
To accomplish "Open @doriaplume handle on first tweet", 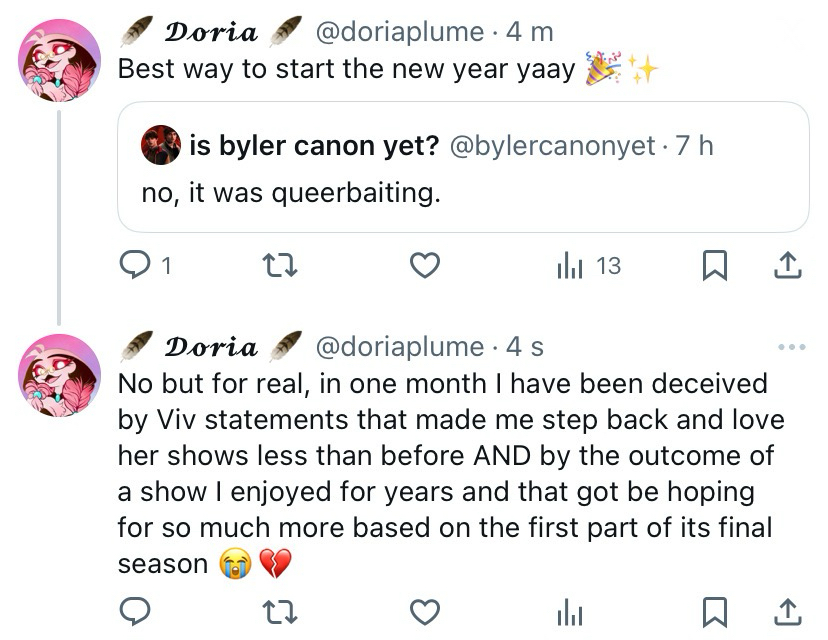I will (400, 32).
